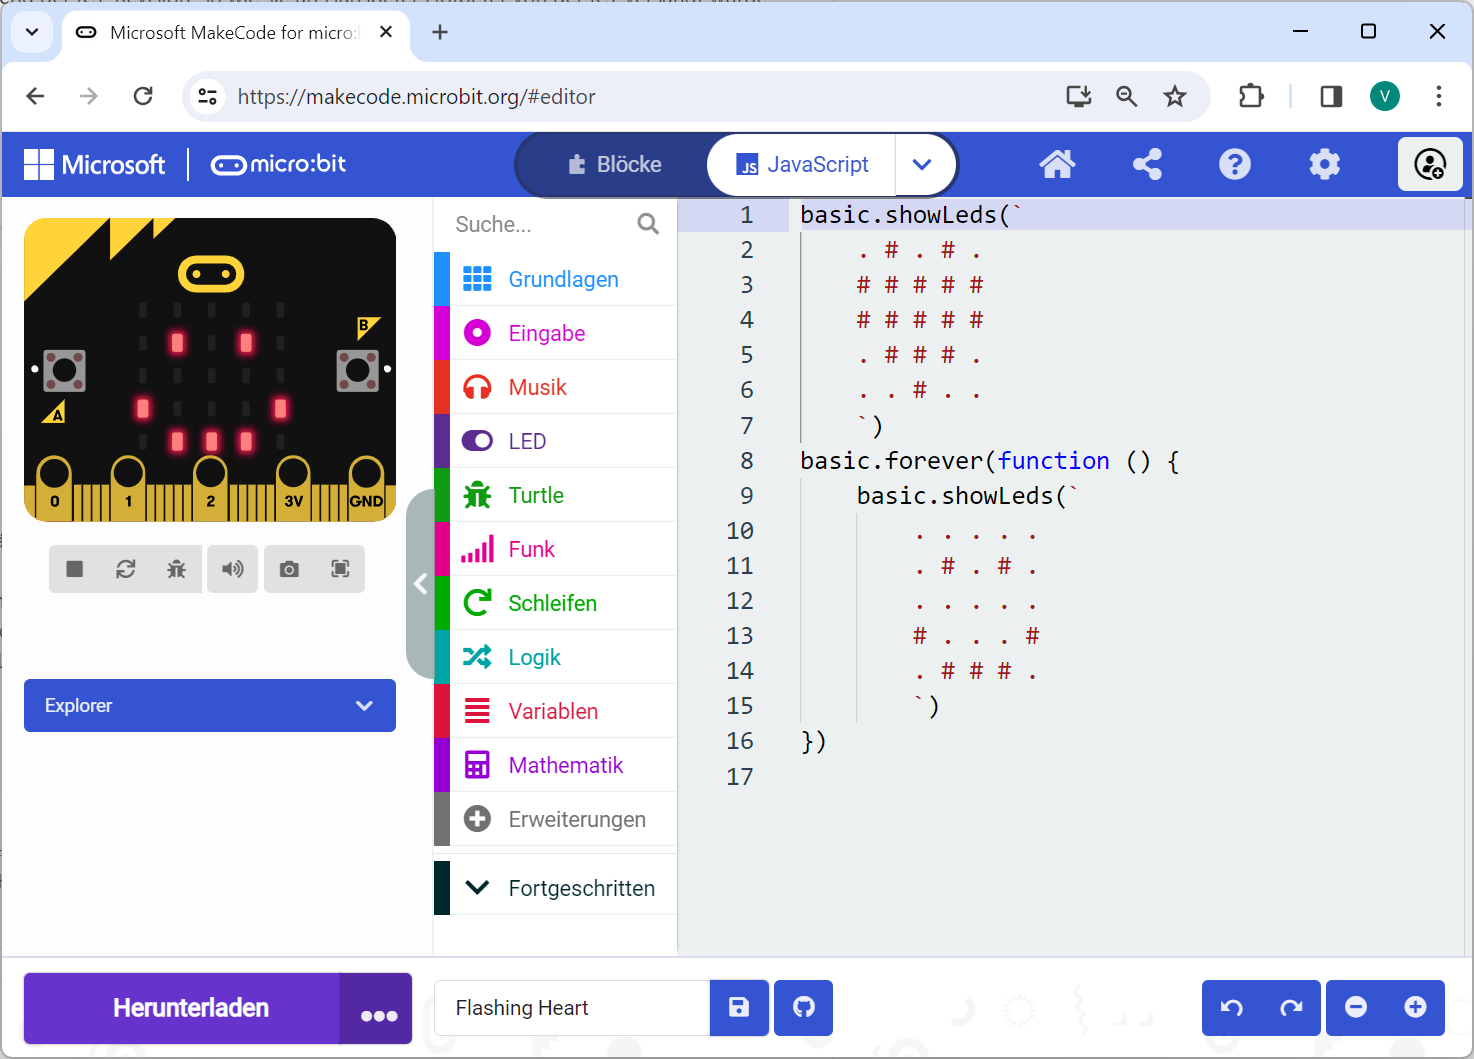Toggle simulator debug mode bug icon
The height and width of the screenshot is (1059, 1474).
pyautogui.click(x=177, y=569)
